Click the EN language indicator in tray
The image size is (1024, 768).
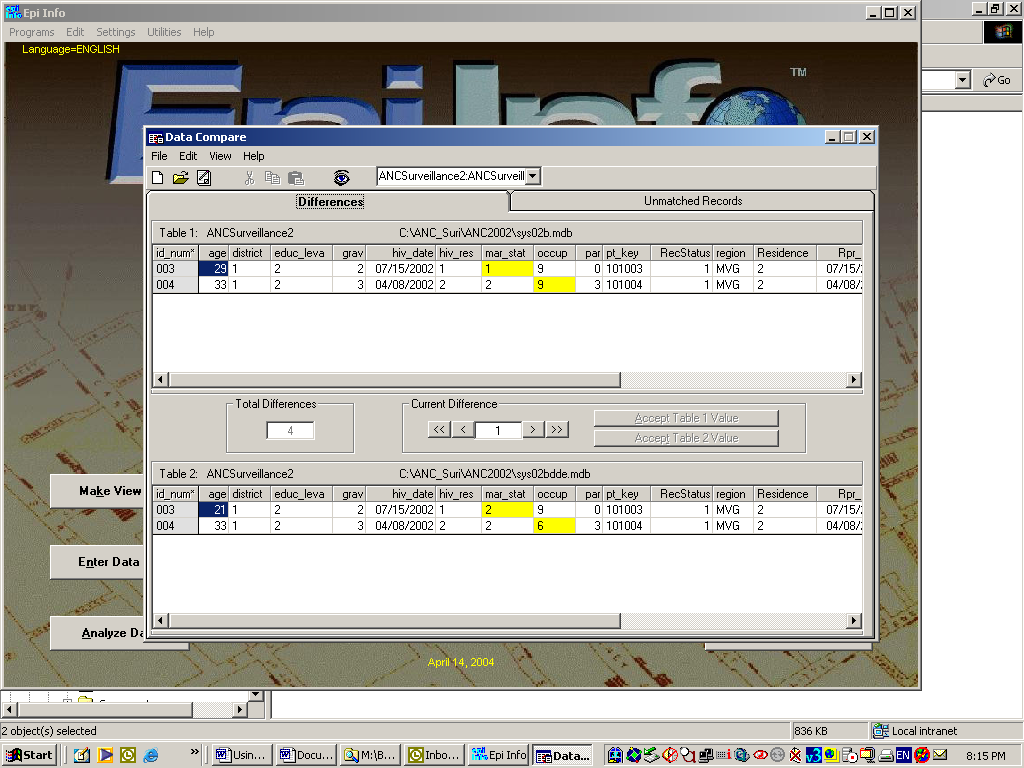point(903,756)
